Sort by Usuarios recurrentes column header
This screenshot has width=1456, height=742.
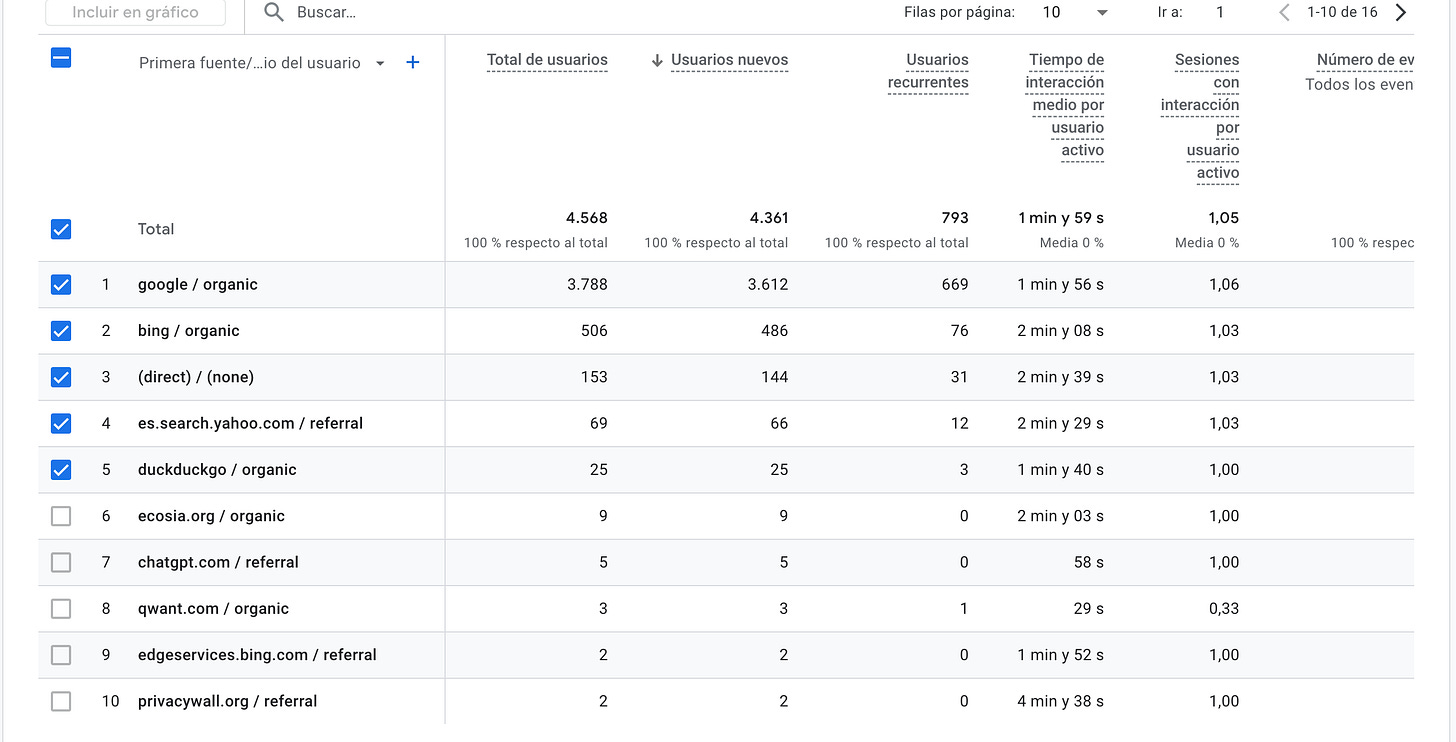928,71
